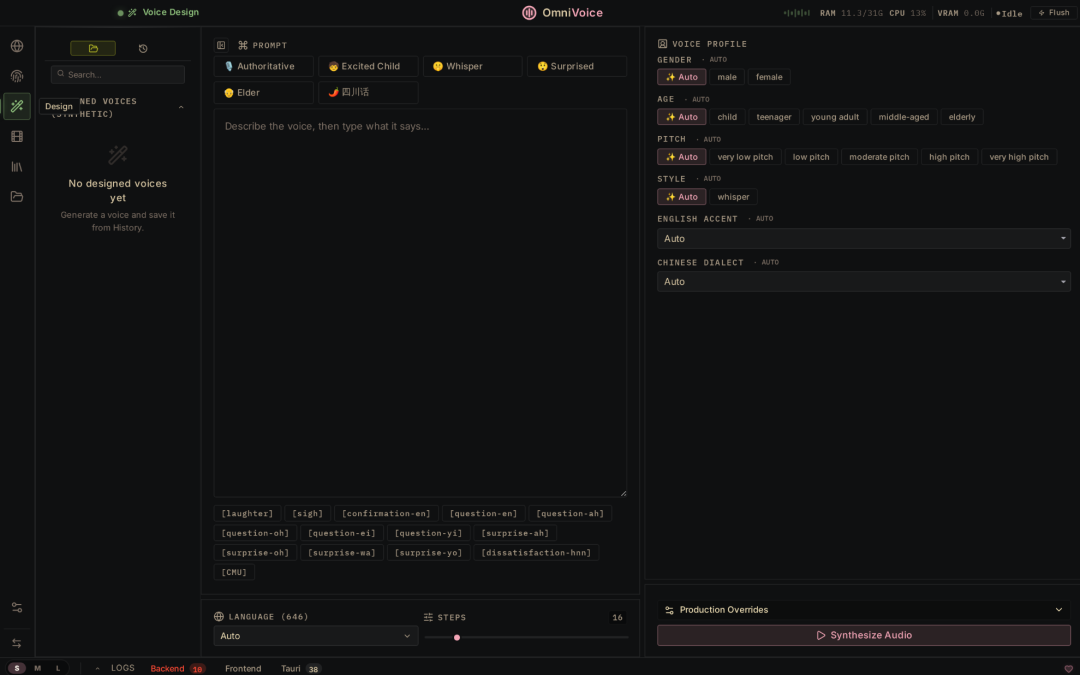Collapse the Designed Voices section chevron

point(181,107)
